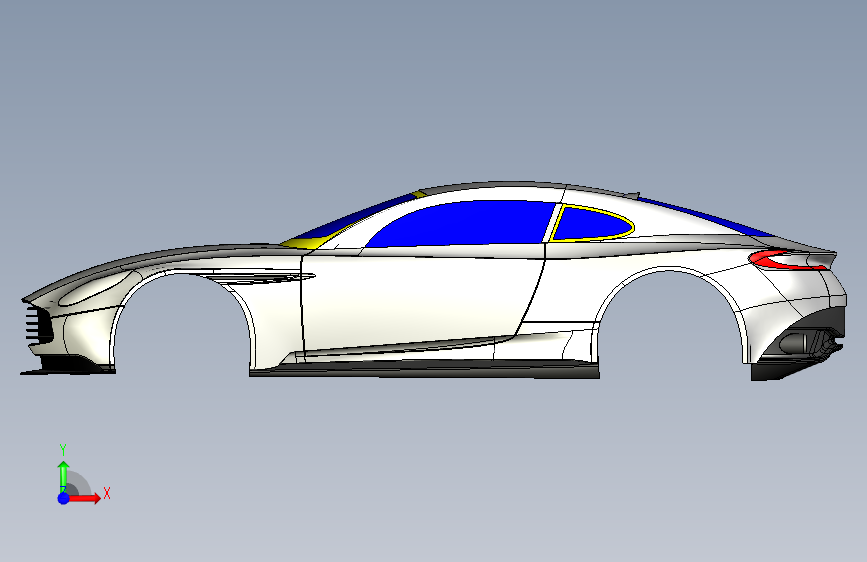Image resolution: width=867 pixels, height=562 pixels.
Task: Select the dark side skirt under door
Action: (x=424, y=369)
